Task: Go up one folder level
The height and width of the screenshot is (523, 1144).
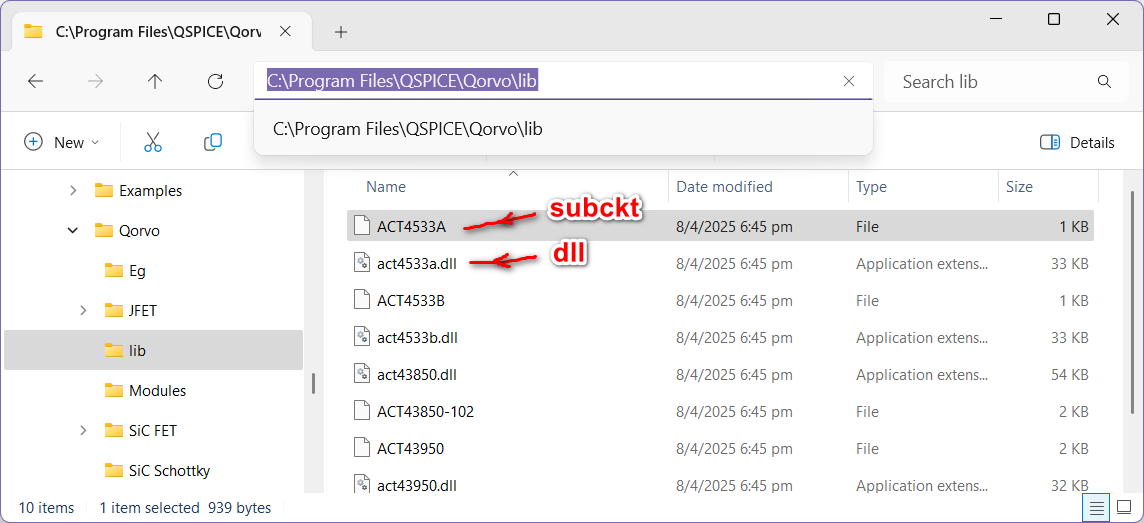Action: [x=155, y=82]
